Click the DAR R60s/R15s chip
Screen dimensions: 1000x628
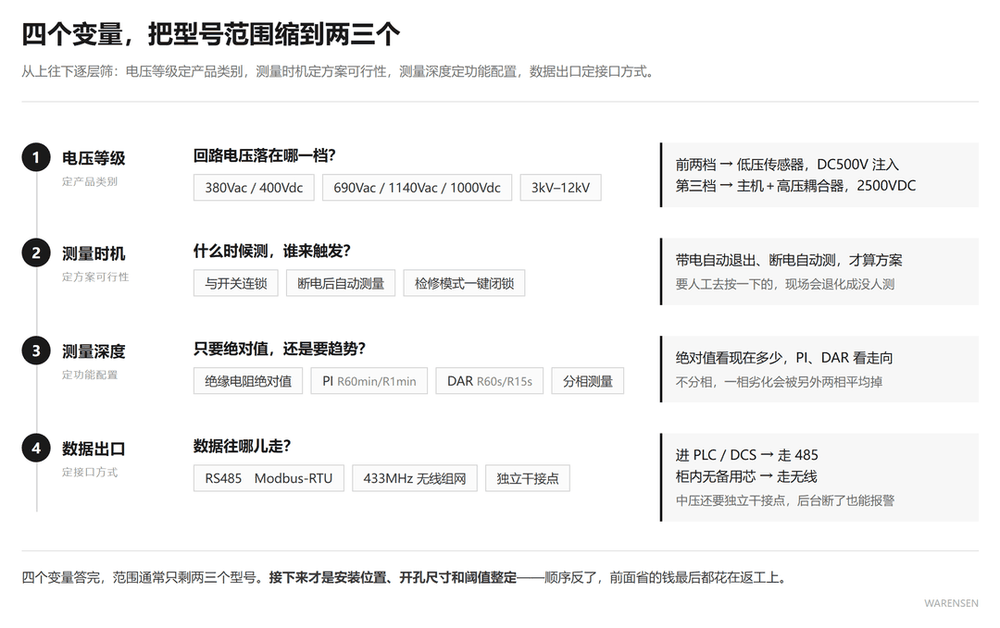pos(490,381)
